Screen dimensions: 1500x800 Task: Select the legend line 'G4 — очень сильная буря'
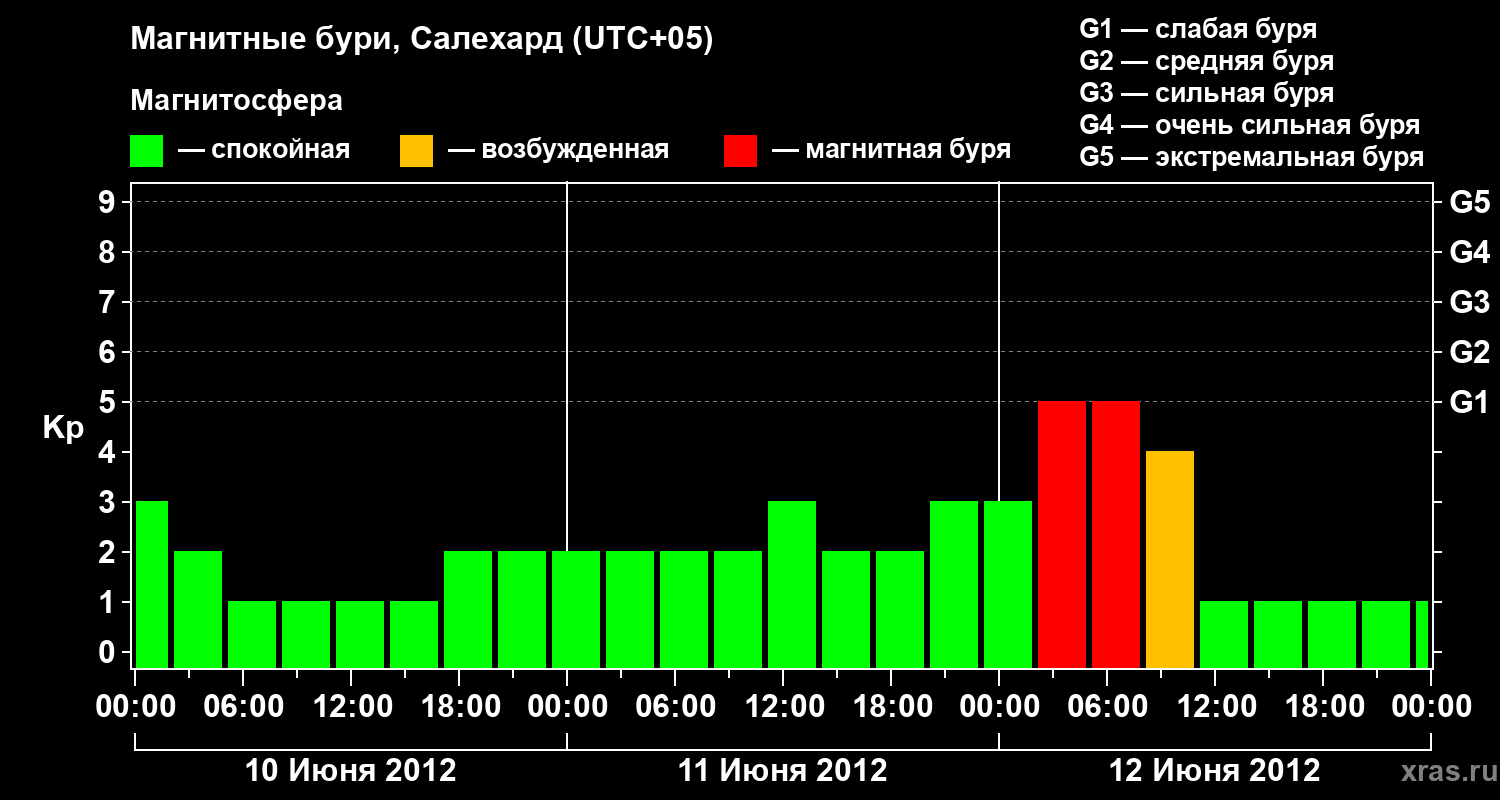(1250, 125)
